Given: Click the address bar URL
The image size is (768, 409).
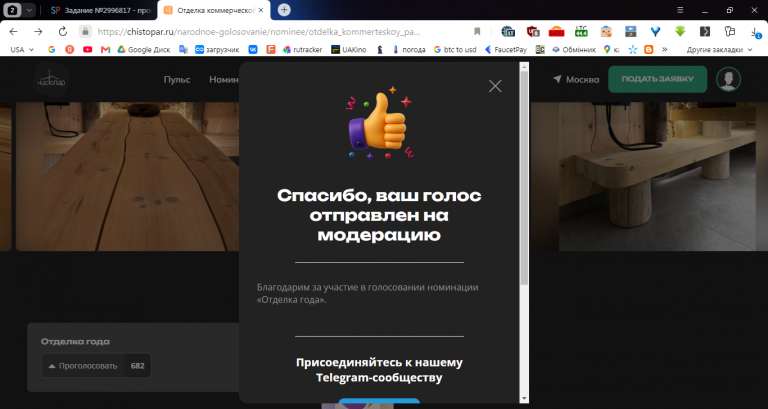Looking at the screenshot, I should (259, 32).
